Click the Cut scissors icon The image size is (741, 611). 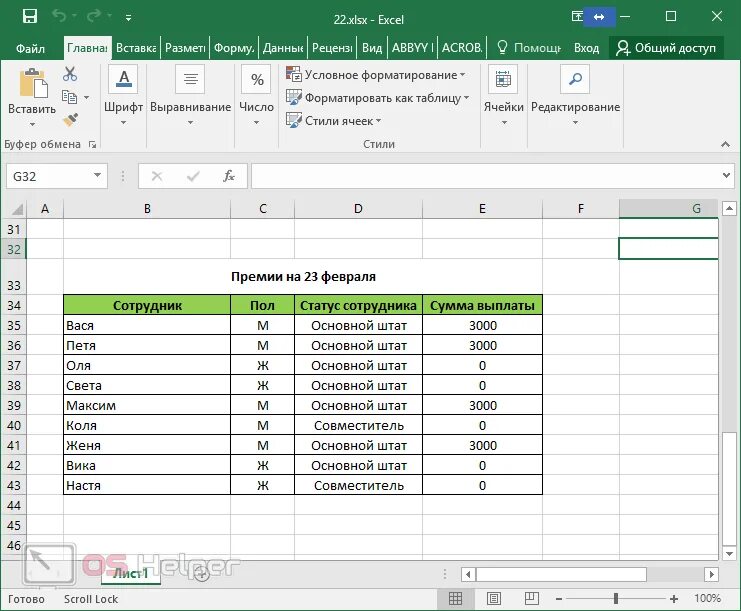point(70,74)
